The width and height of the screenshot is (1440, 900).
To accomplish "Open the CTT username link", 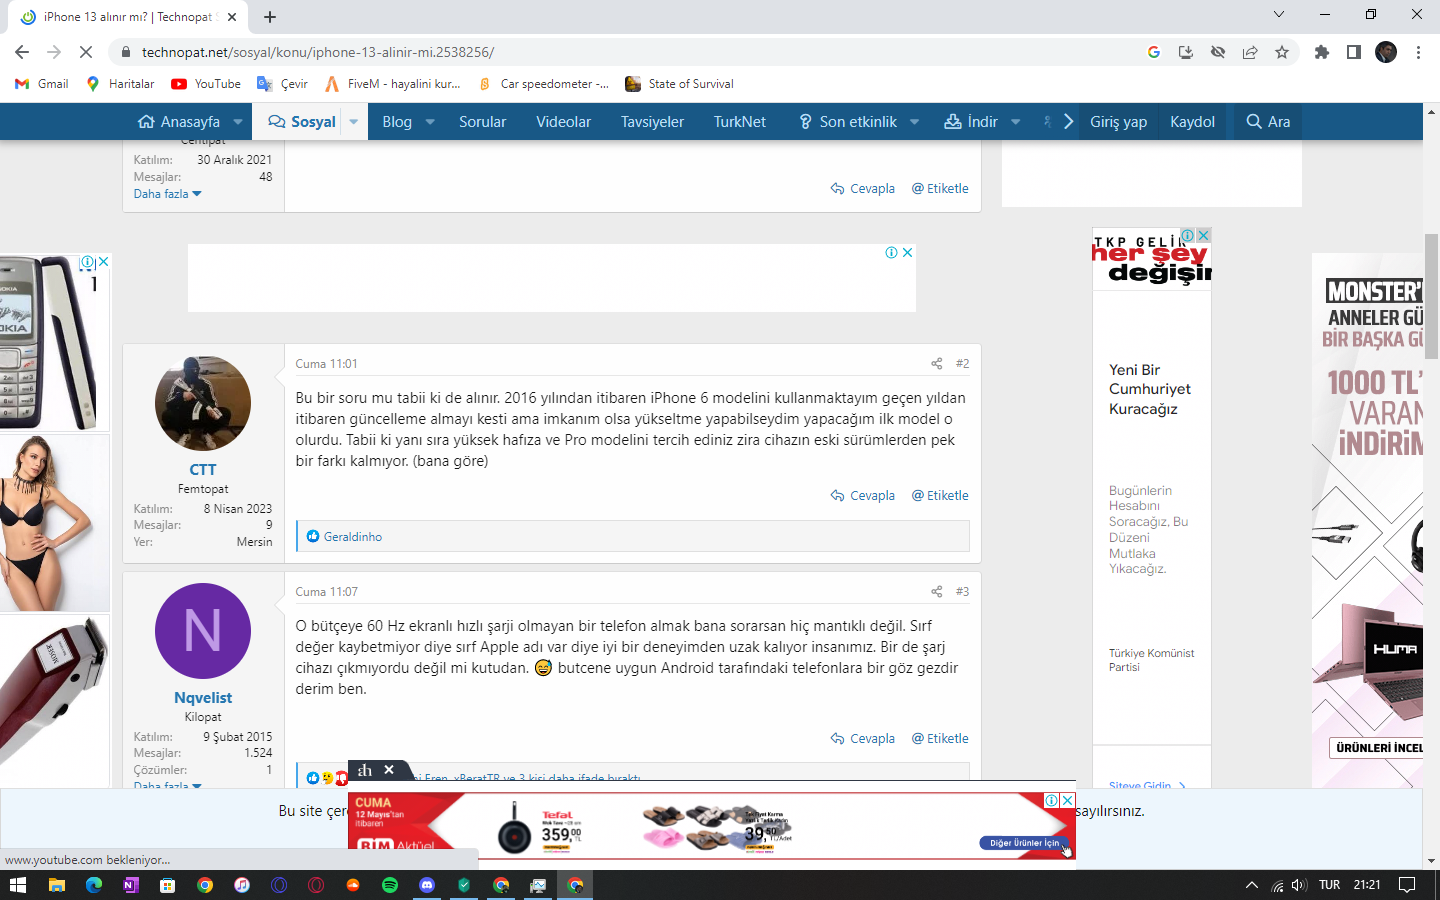I will coord(203,470).
